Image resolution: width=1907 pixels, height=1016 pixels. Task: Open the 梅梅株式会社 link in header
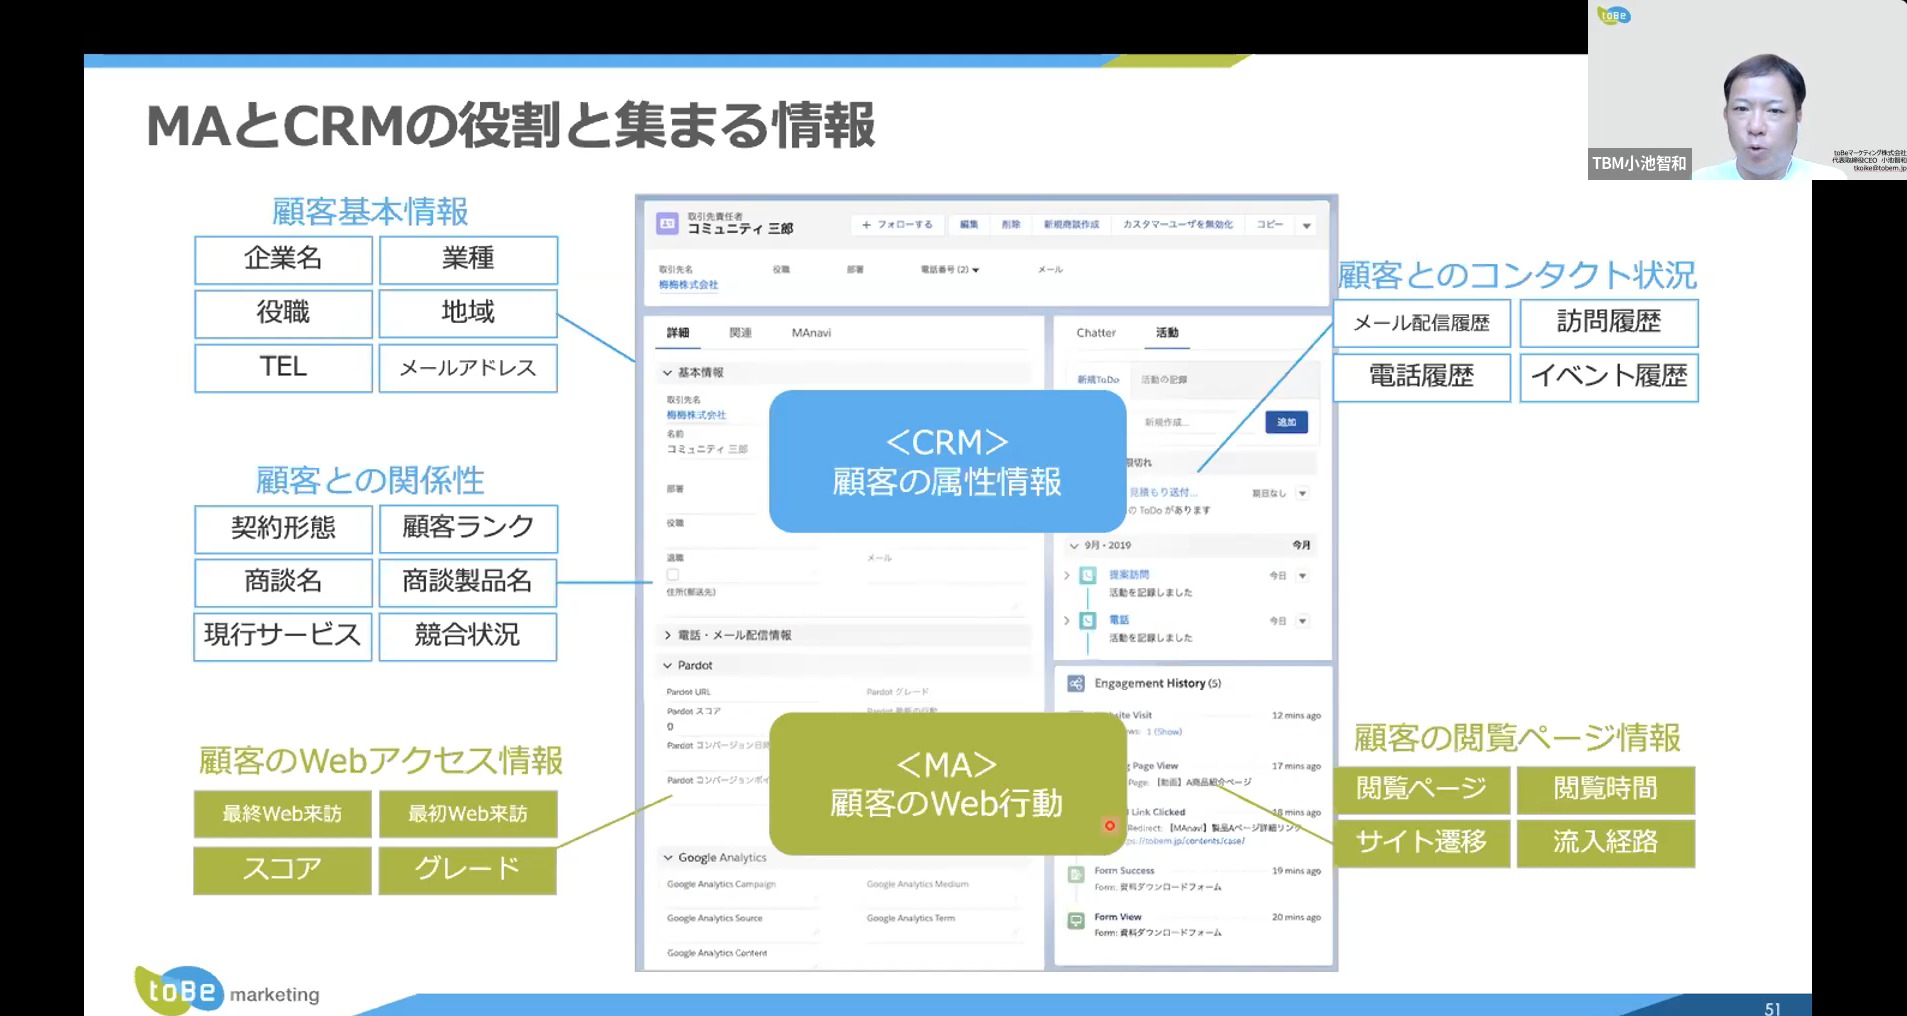click(688, 285)
